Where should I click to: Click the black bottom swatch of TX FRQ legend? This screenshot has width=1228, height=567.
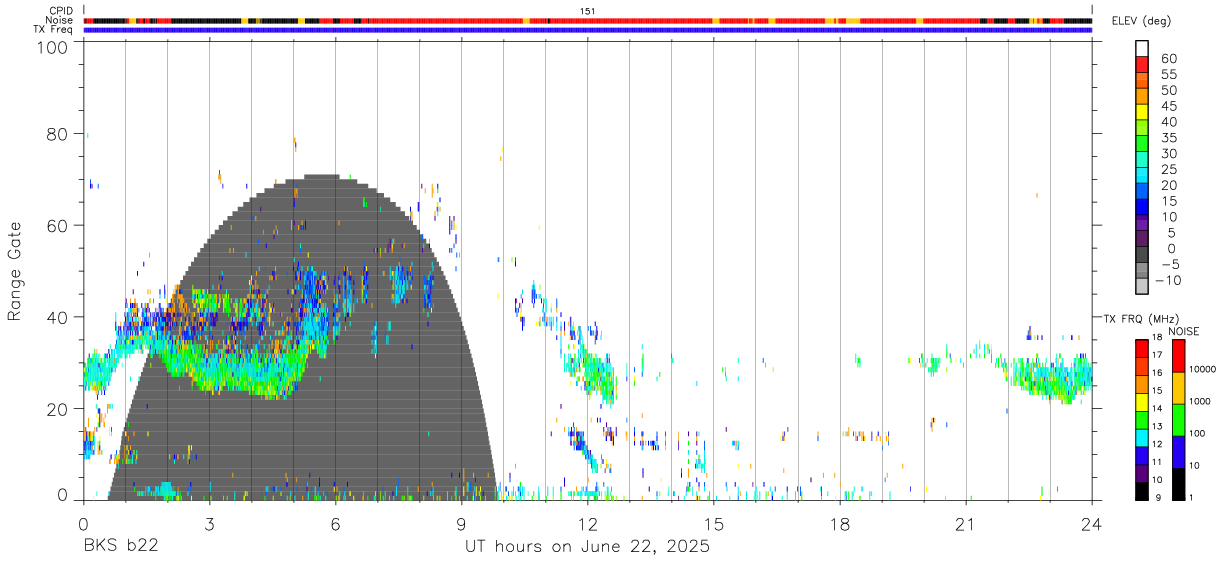[1143, 491]
